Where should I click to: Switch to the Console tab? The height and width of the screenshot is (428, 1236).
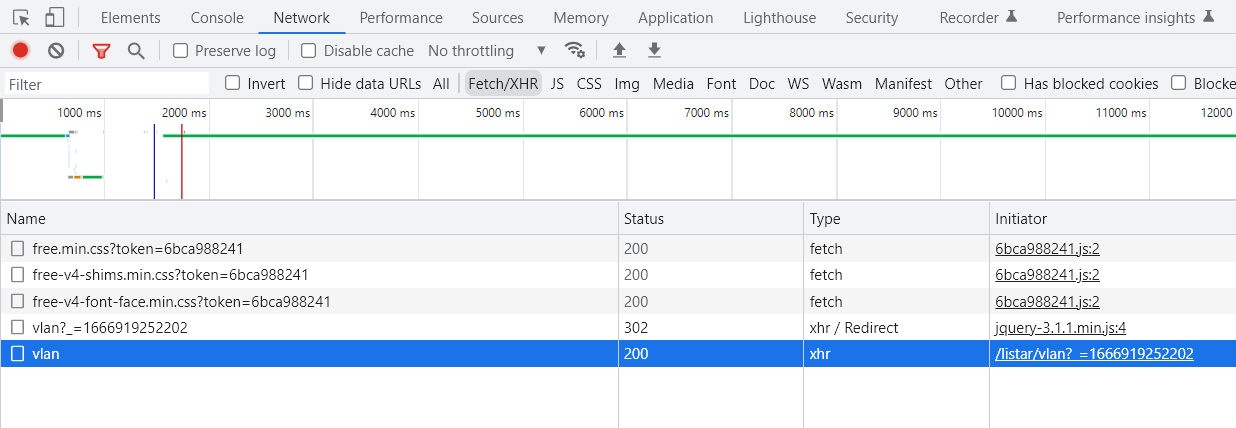pyautogui.click(x=217, y=17)
